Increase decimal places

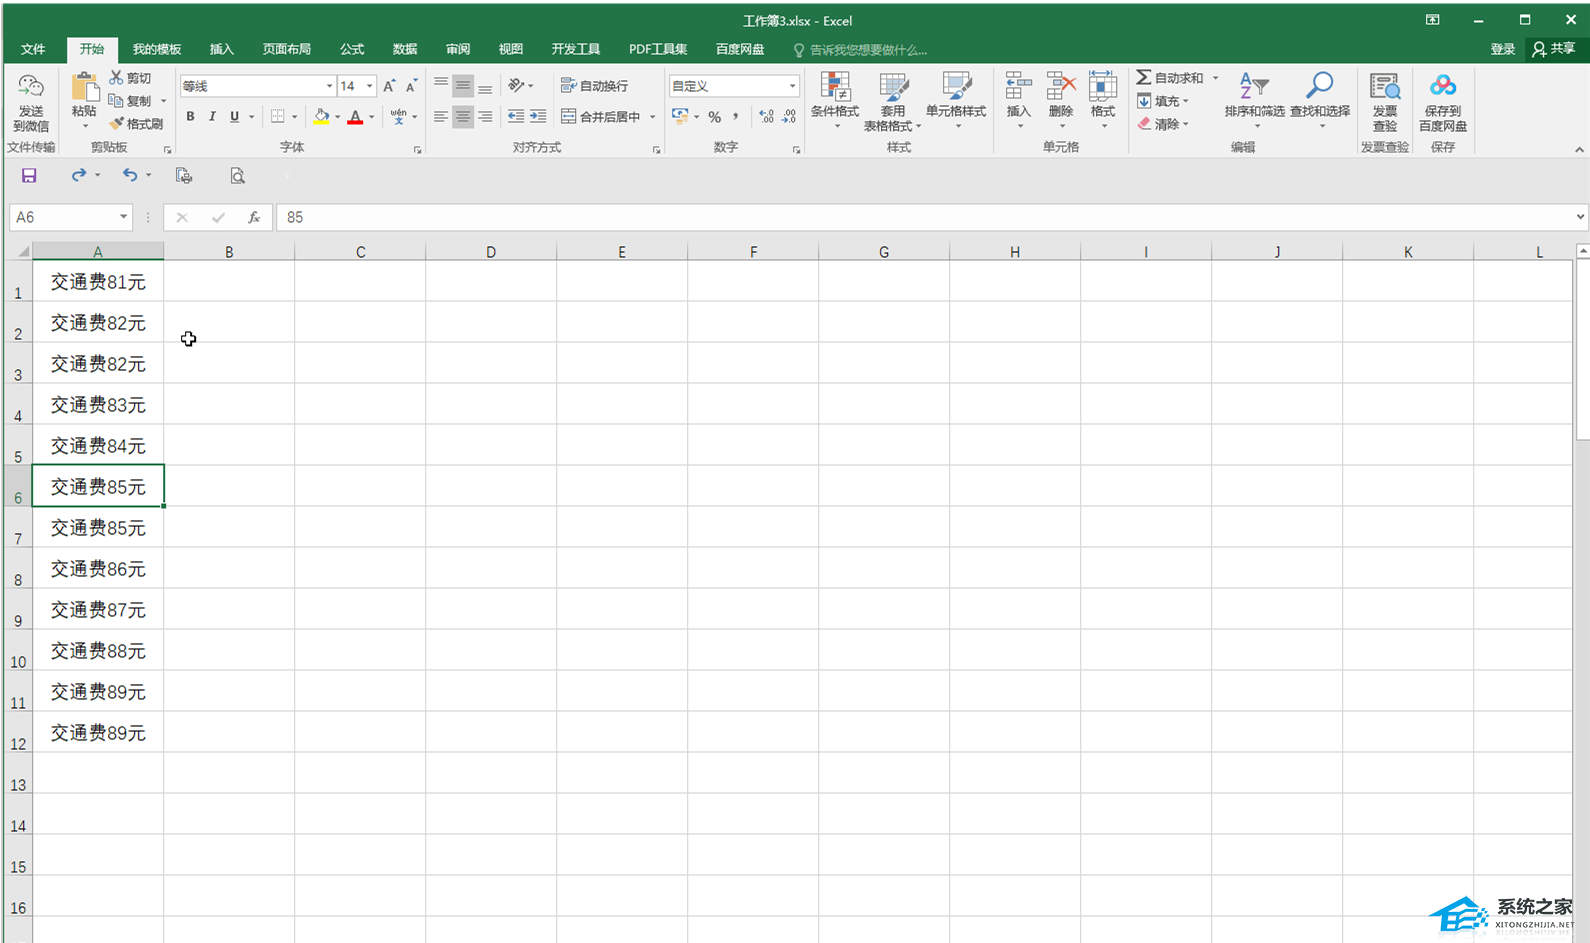click(x=766, y=117)
